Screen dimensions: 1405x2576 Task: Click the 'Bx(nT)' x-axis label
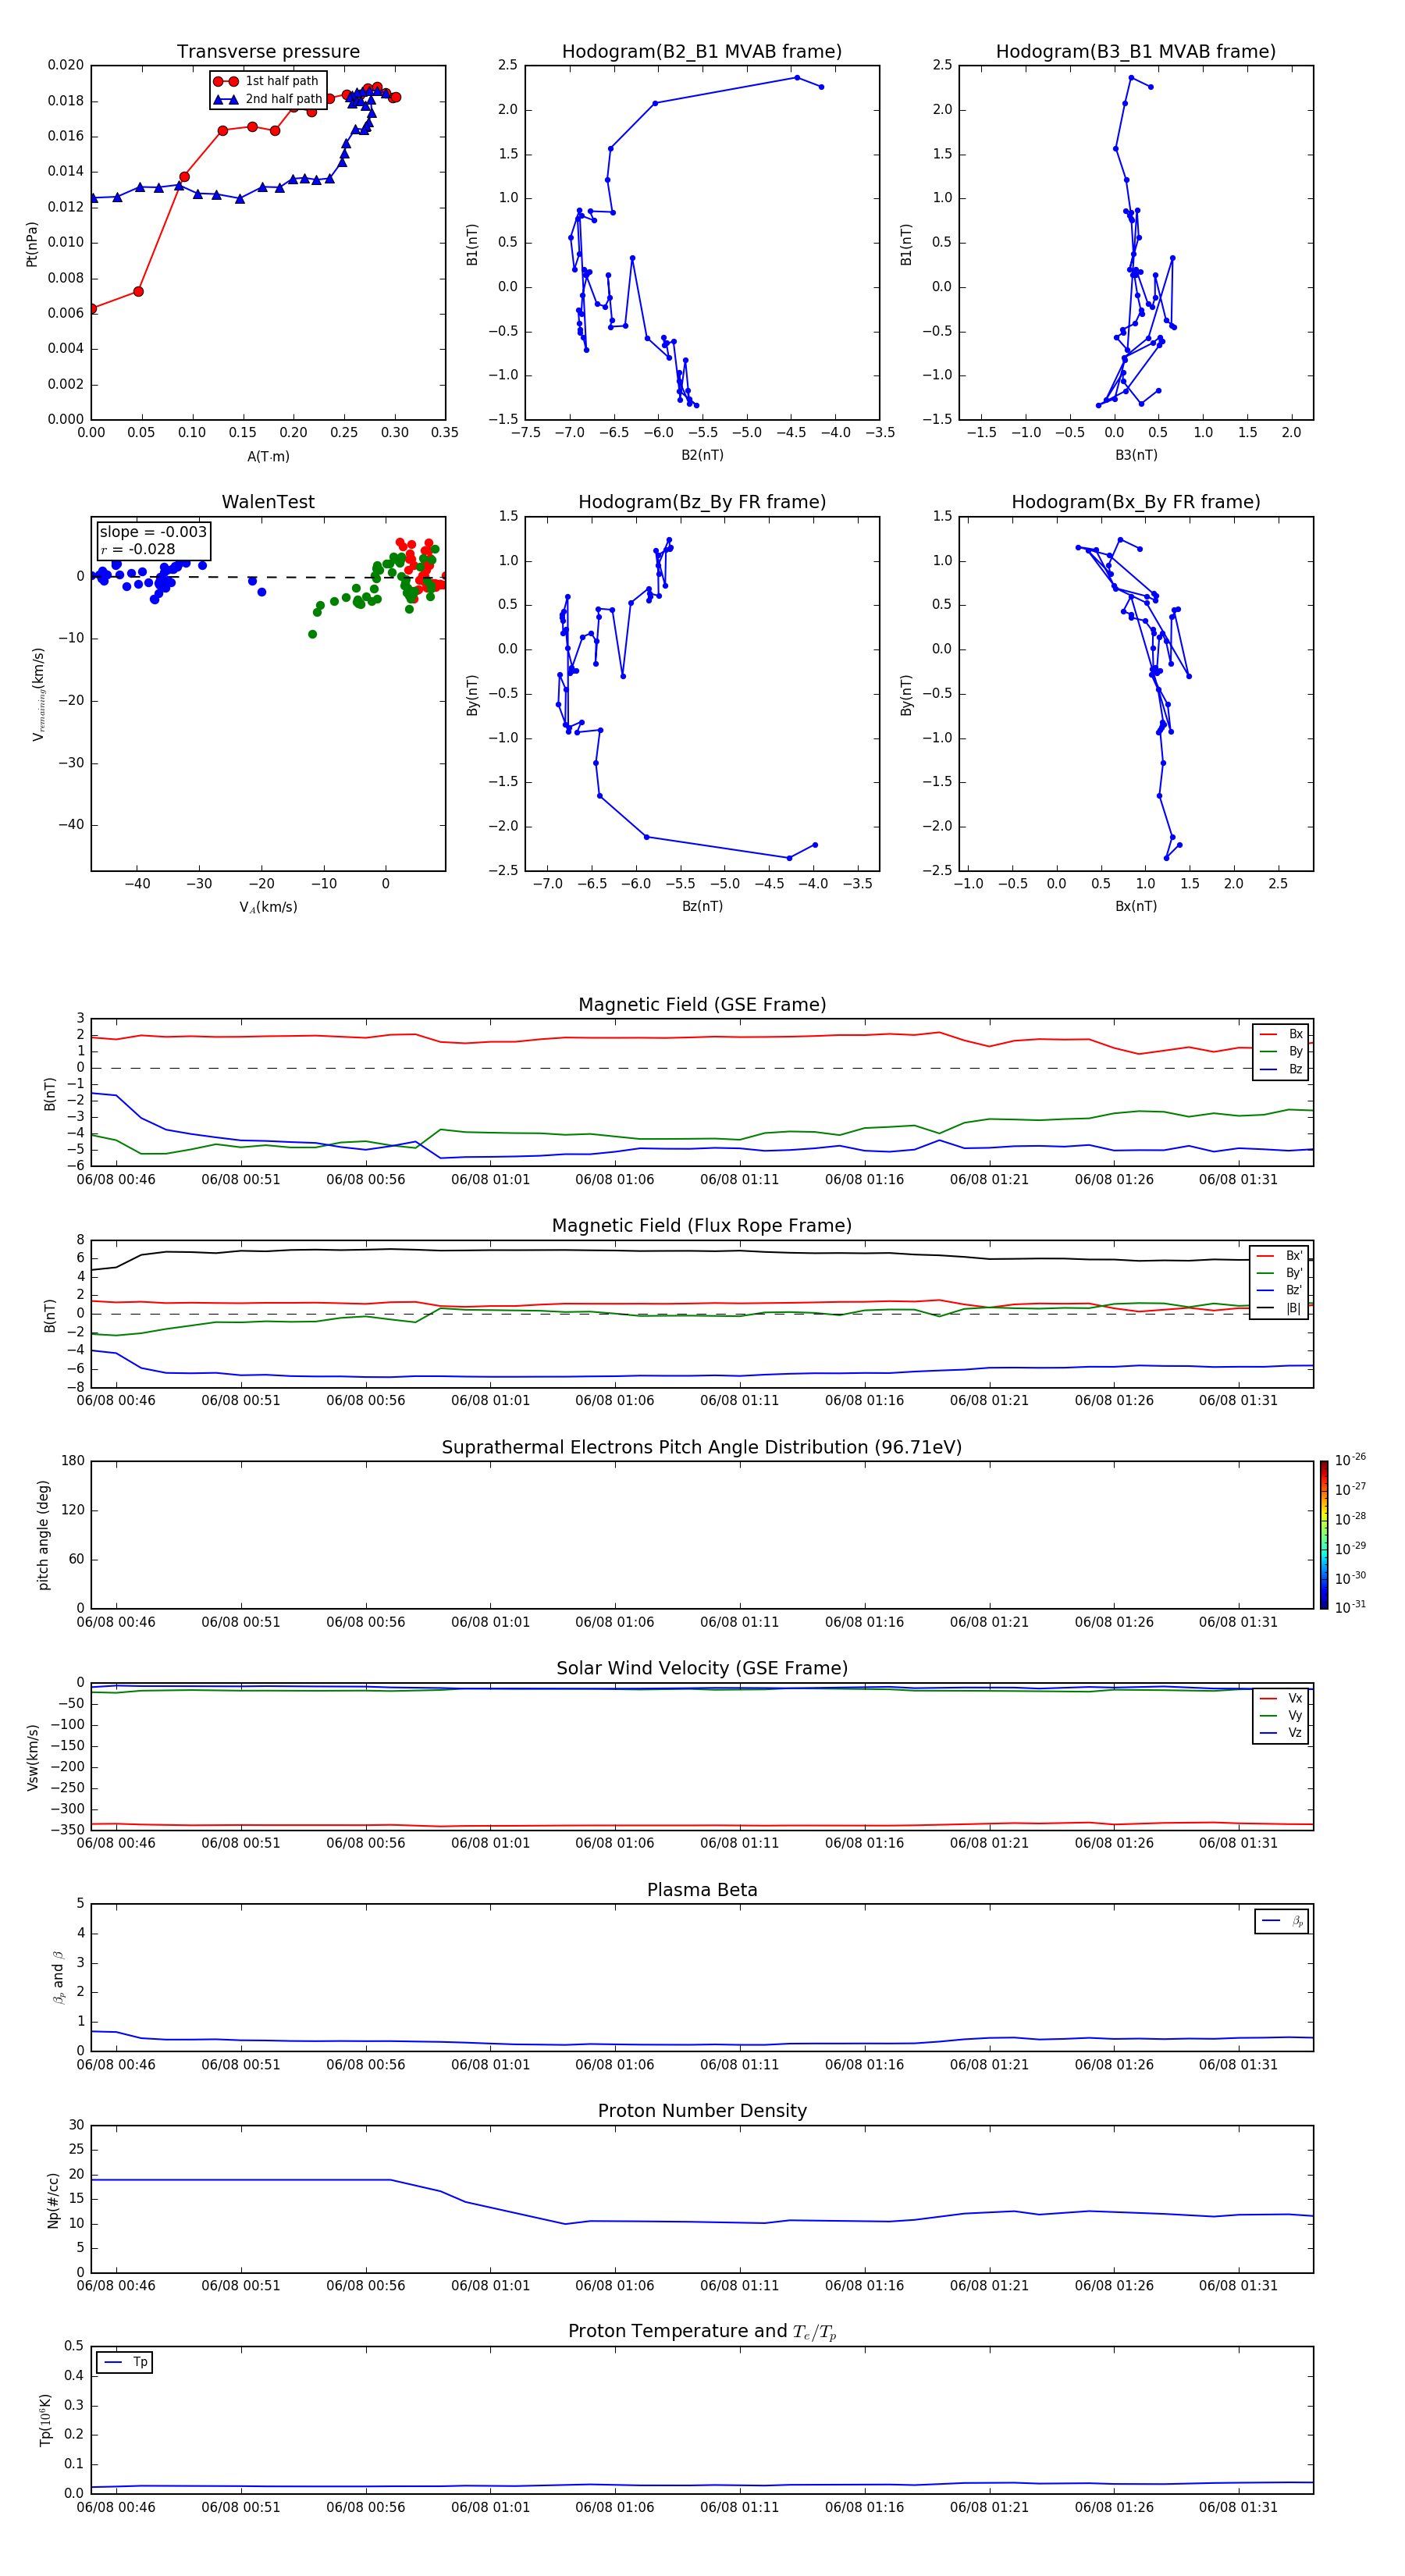point(1136,906)
